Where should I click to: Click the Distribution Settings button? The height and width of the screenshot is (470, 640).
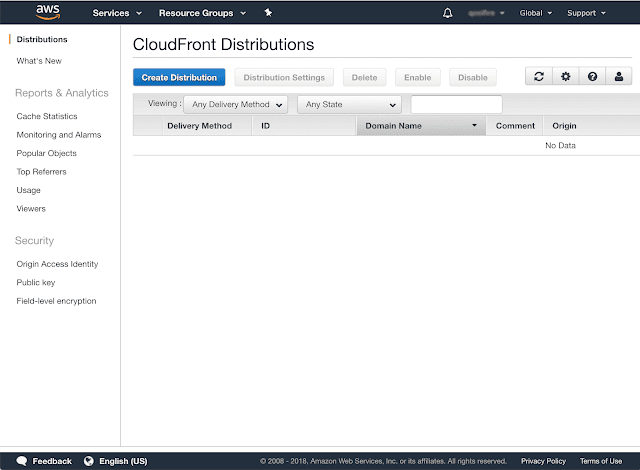[x=284, y=77]
